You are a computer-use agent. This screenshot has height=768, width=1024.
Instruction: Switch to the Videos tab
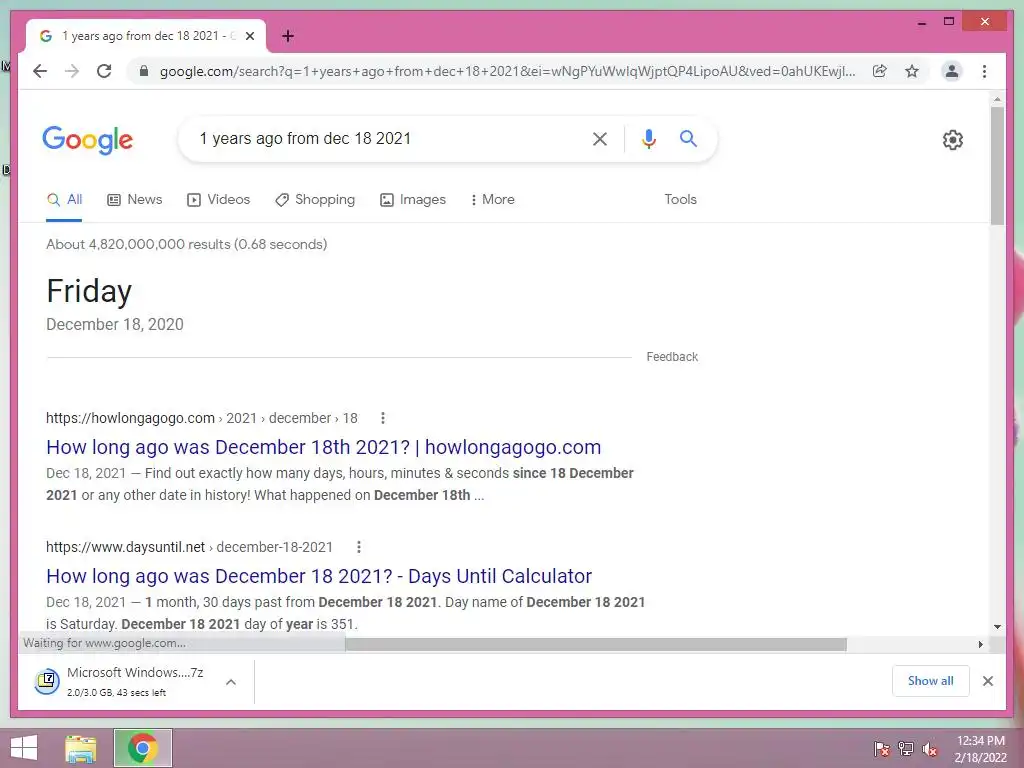218,200
